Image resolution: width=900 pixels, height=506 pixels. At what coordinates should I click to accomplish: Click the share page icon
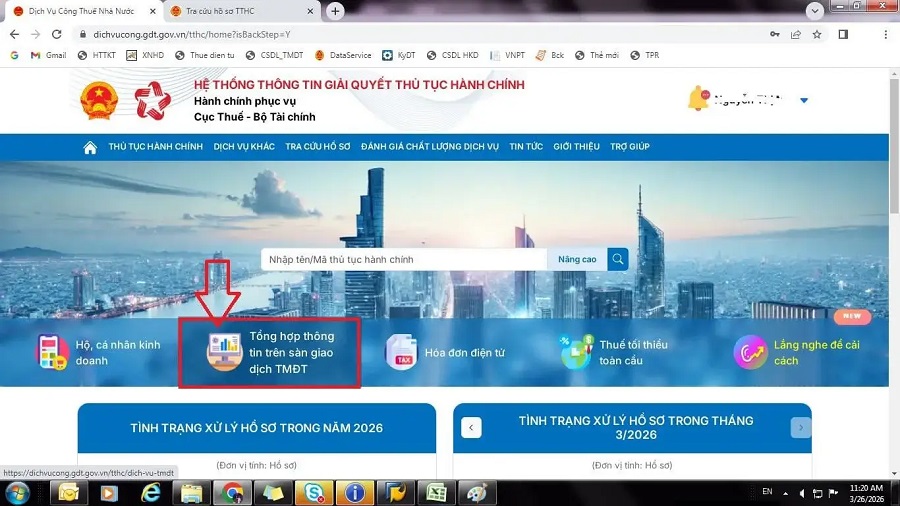pos(796,34)
